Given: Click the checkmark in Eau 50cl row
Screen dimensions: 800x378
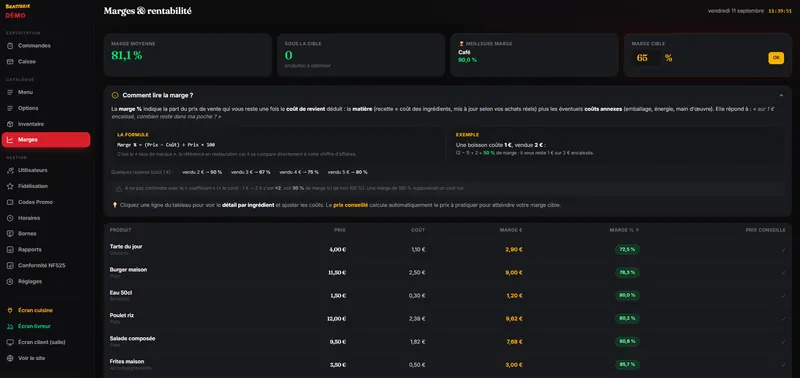Looking at the screenshot, I should click(x=783, y=295).
